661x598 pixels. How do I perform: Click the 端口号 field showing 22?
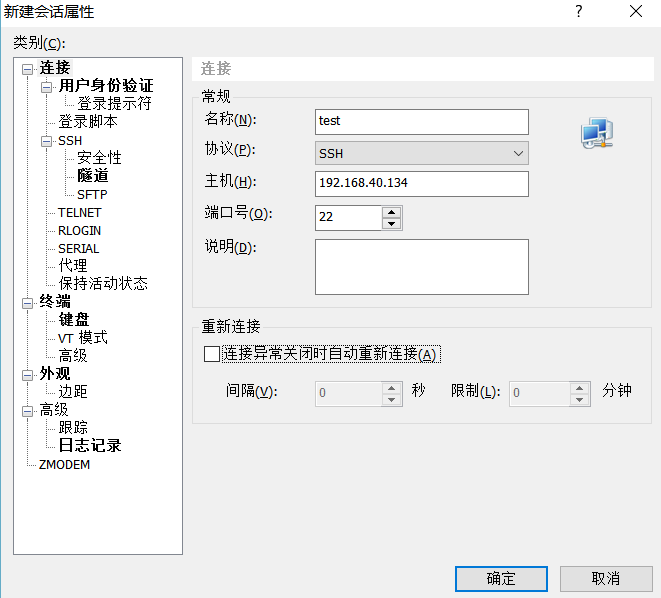[x=349, y=218]
